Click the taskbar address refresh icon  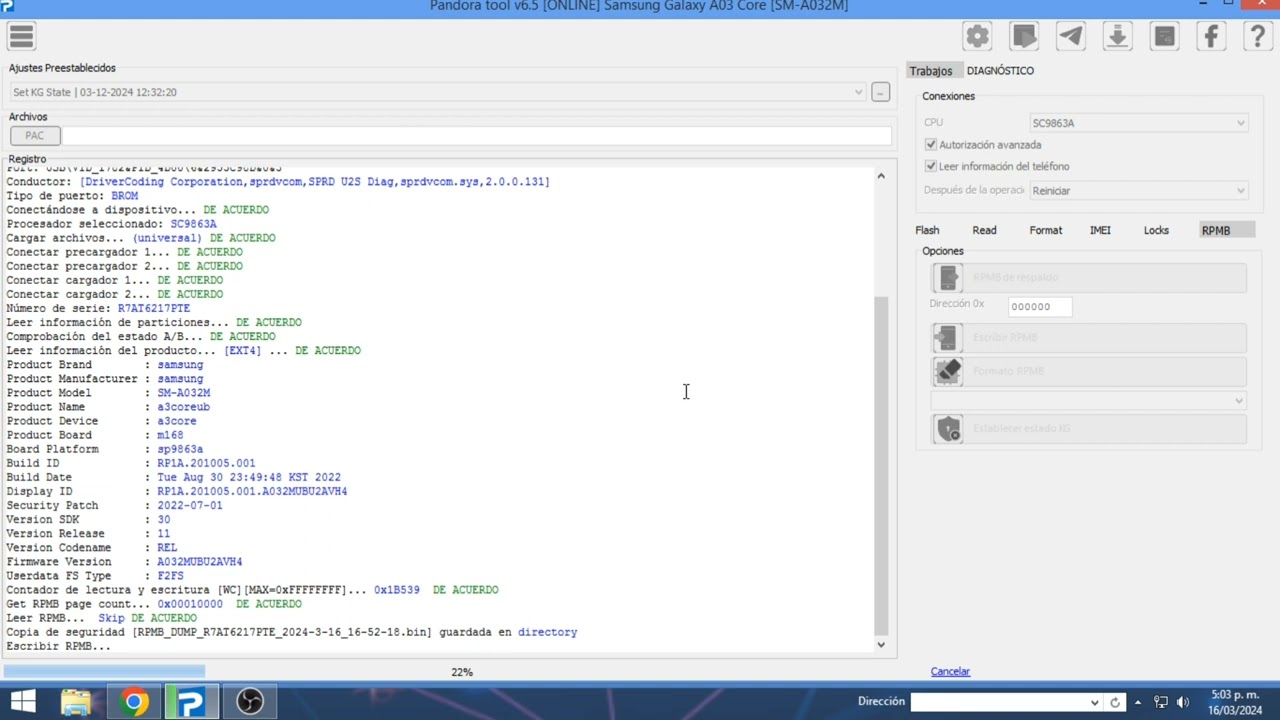[x=1115, y=702]
